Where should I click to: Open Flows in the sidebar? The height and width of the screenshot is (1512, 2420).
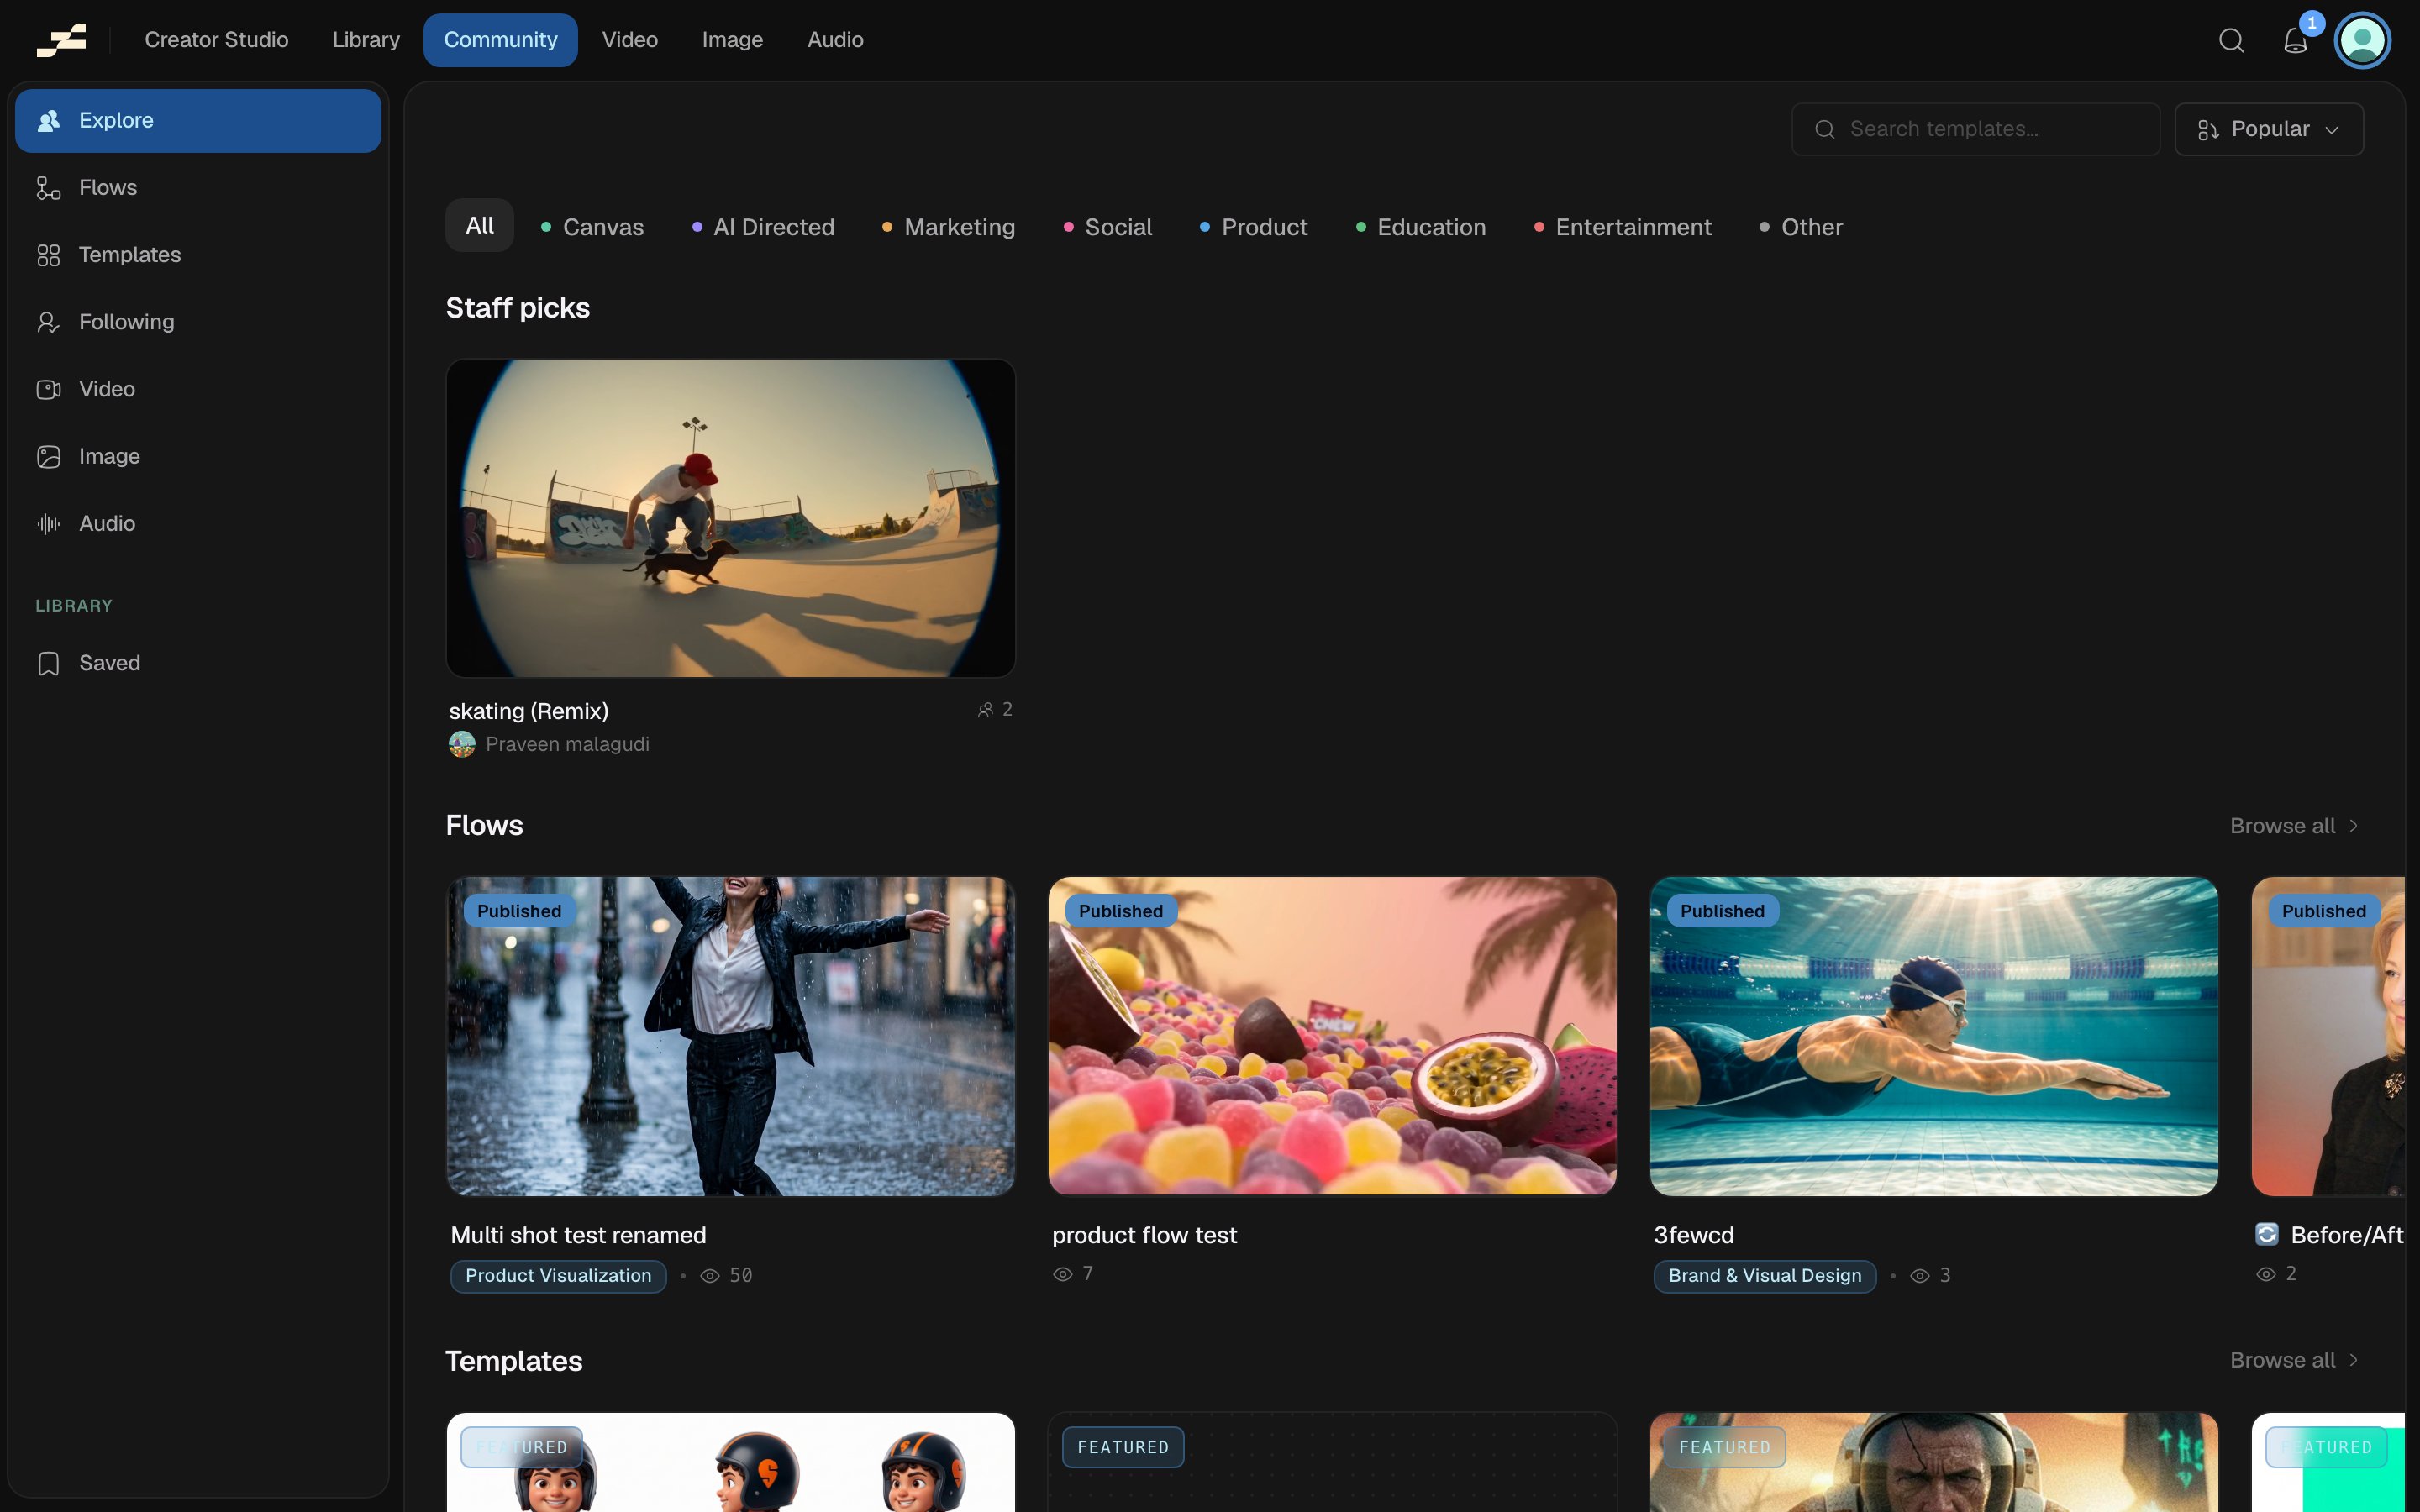[x=198, y=187]
